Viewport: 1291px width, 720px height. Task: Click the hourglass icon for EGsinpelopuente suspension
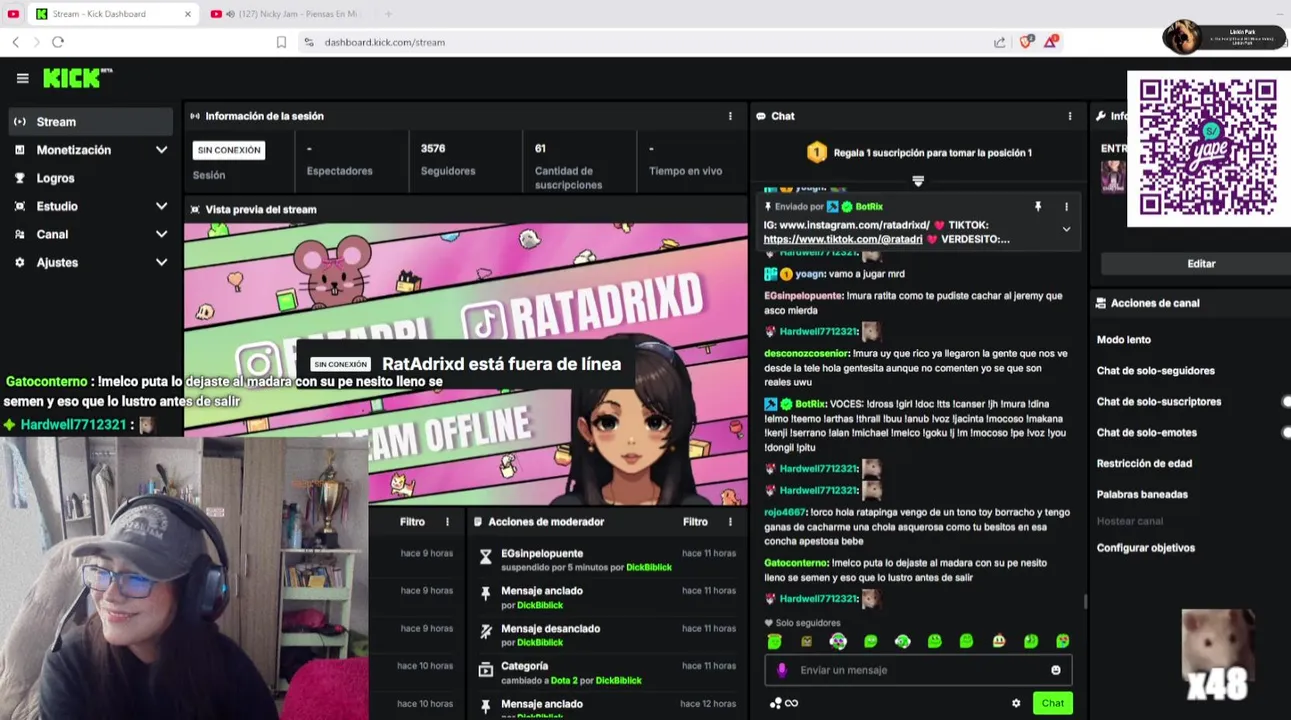[x=486, y=556]
